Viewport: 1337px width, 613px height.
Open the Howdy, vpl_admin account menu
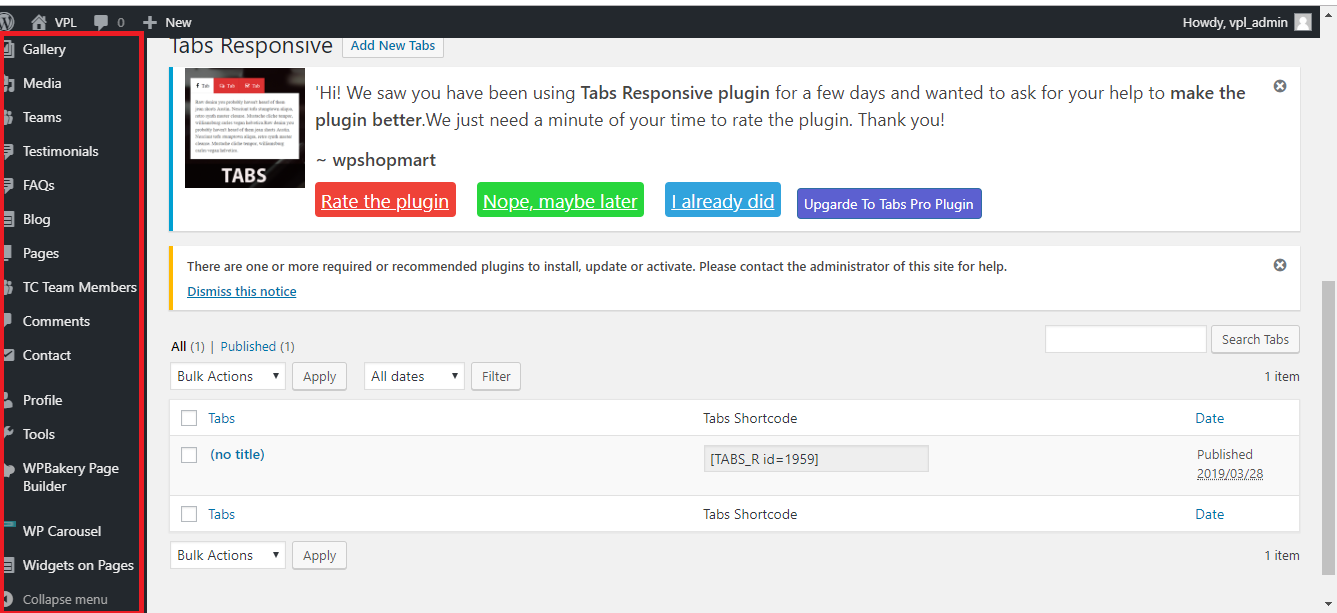tap(1246, 22)
